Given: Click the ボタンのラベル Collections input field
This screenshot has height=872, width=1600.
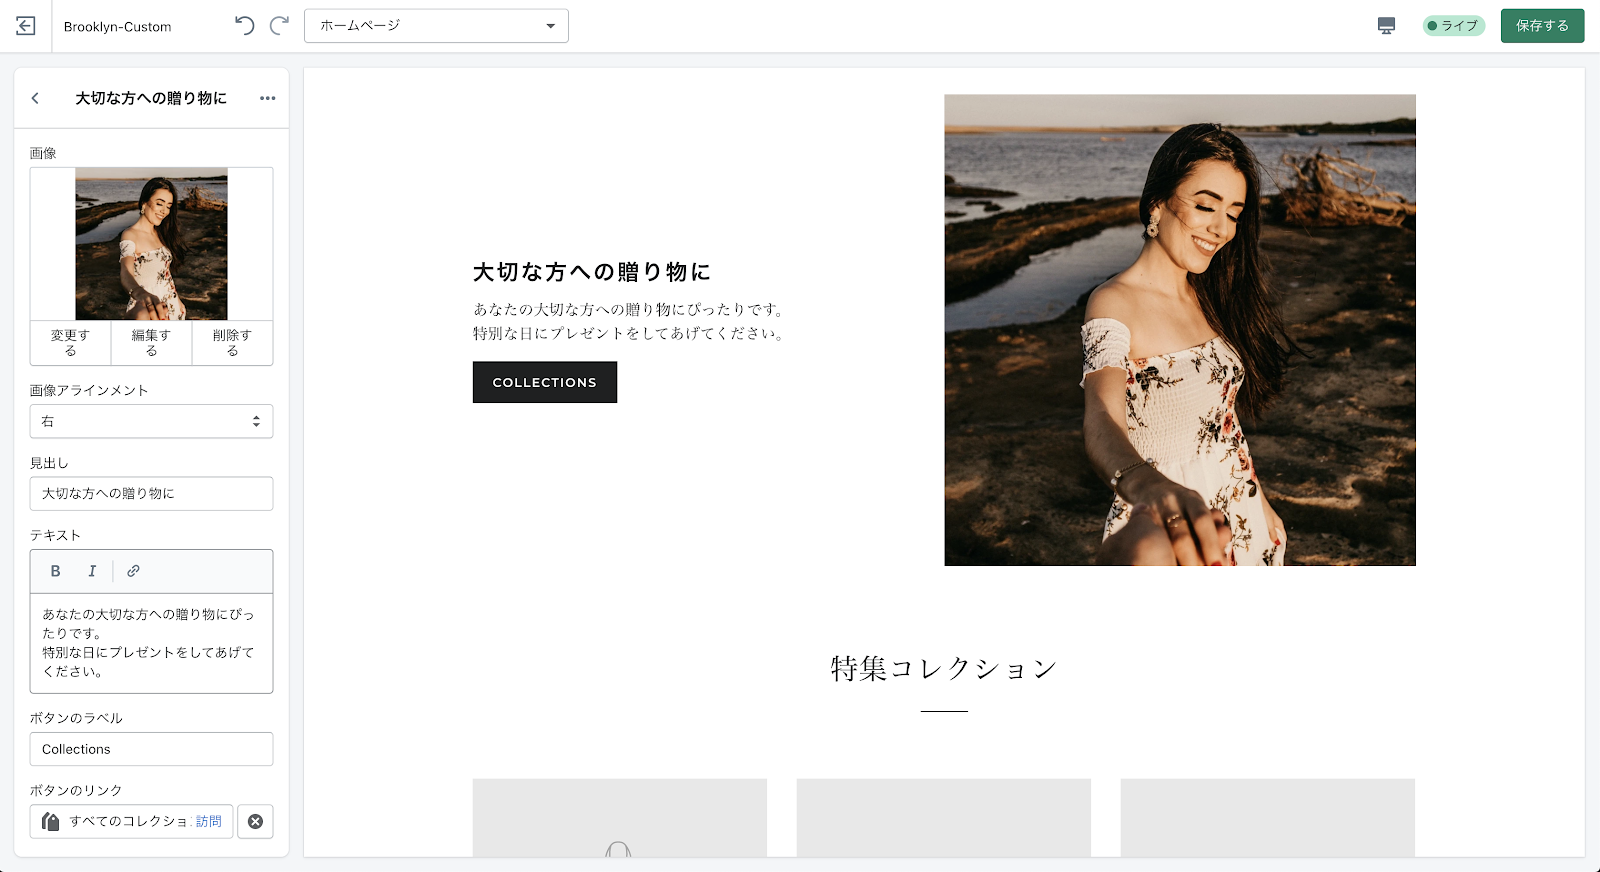Looking at the screenshot, I should 151,749.
